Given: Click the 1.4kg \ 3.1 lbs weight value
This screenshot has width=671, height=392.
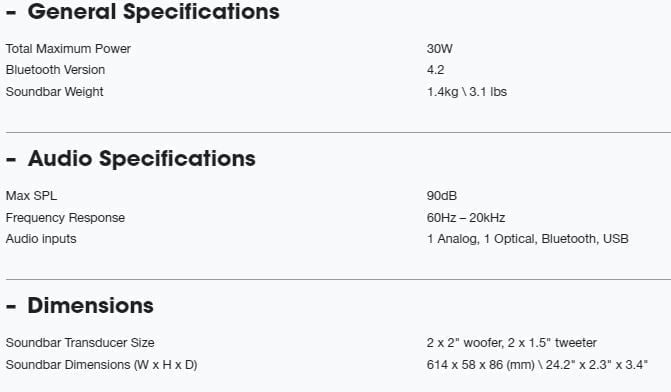Looking at the screenshot, I should [466, 92].
